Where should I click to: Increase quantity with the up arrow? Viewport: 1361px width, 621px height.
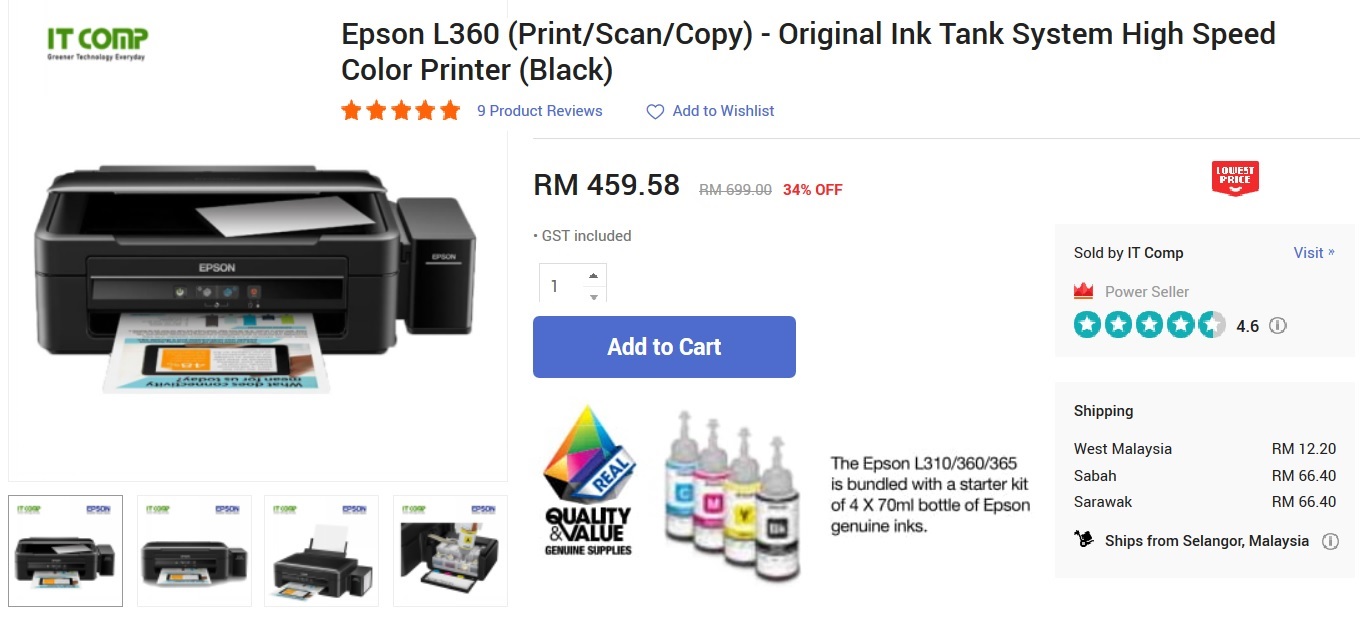point(593,275)
